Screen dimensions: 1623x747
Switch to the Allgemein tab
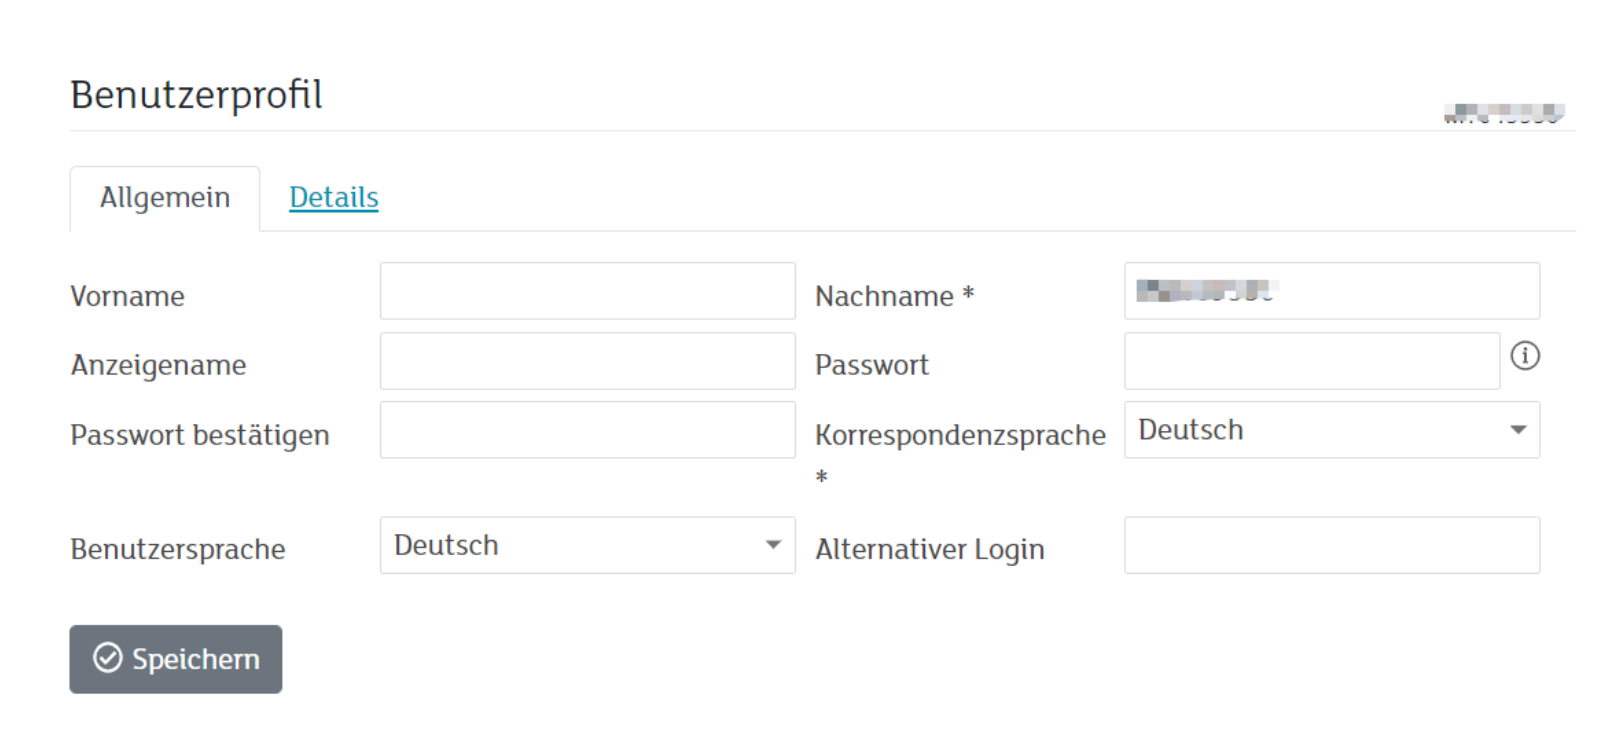[165, 198]
